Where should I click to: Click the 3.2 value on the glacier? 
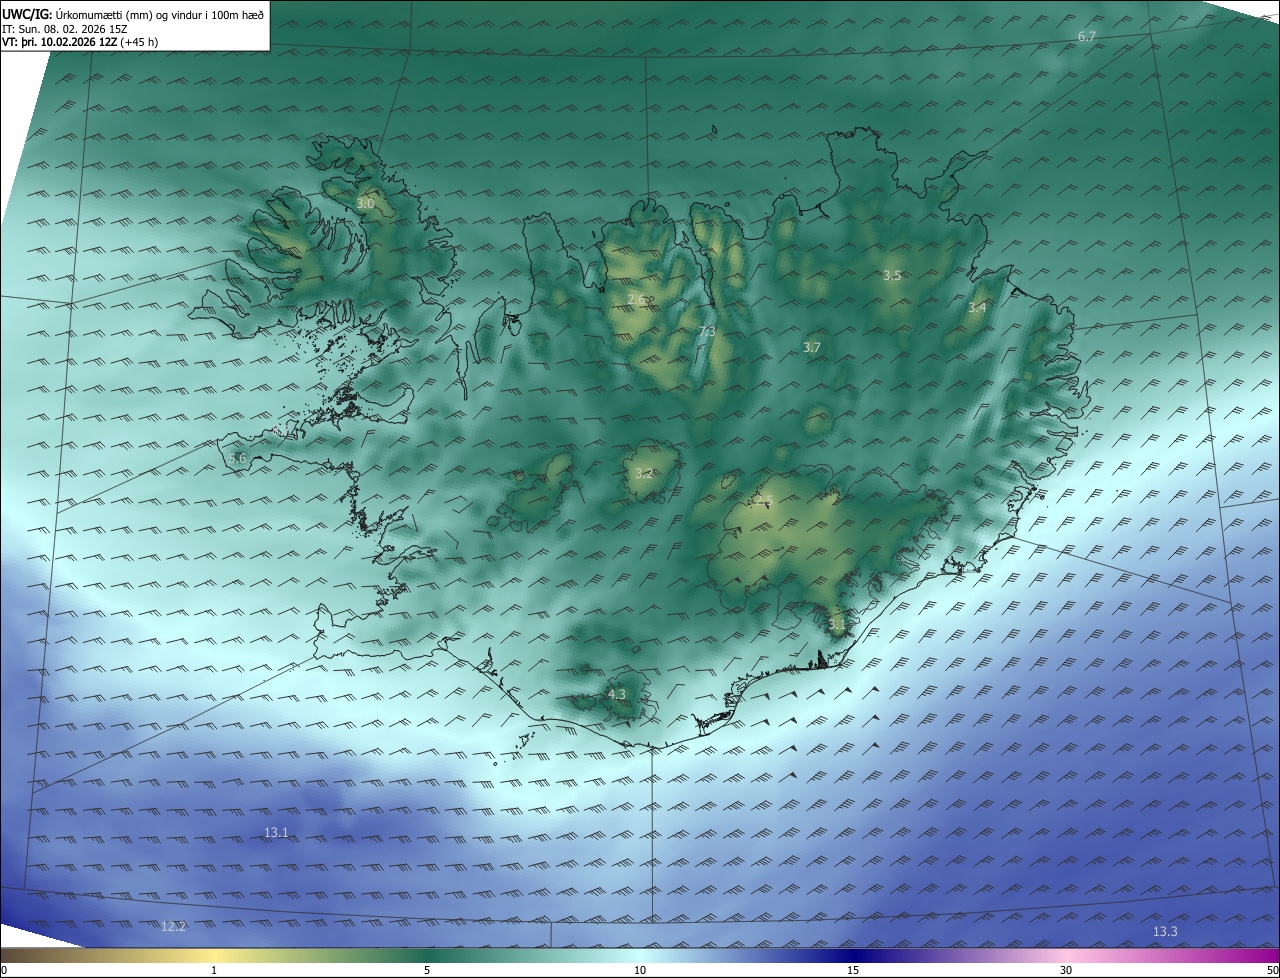pos(644,473)
